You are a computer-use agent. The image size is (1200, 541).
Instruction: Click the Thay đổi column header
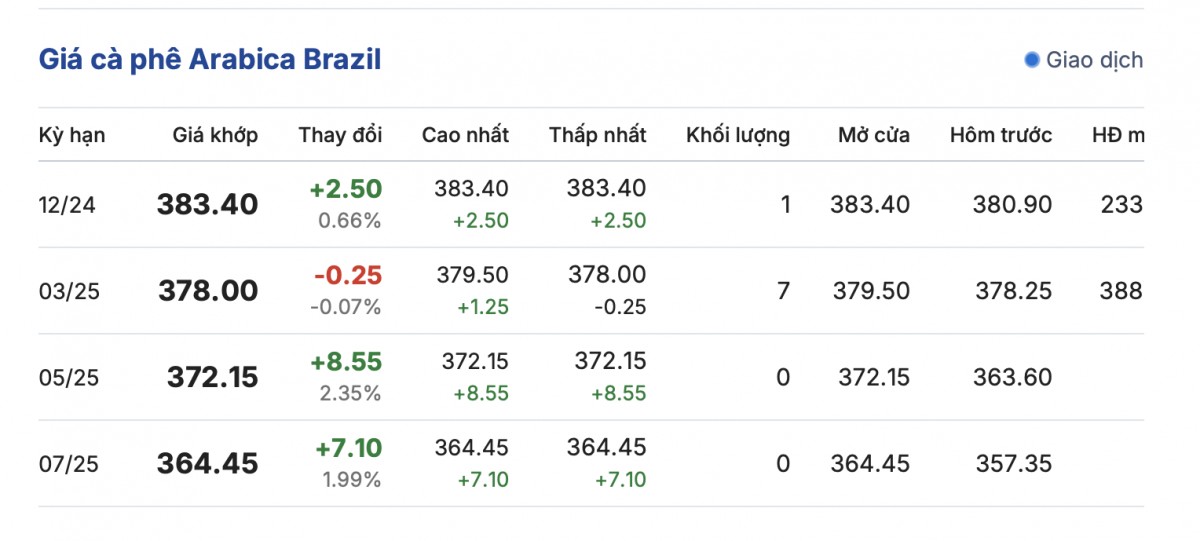tap(340, 135)
